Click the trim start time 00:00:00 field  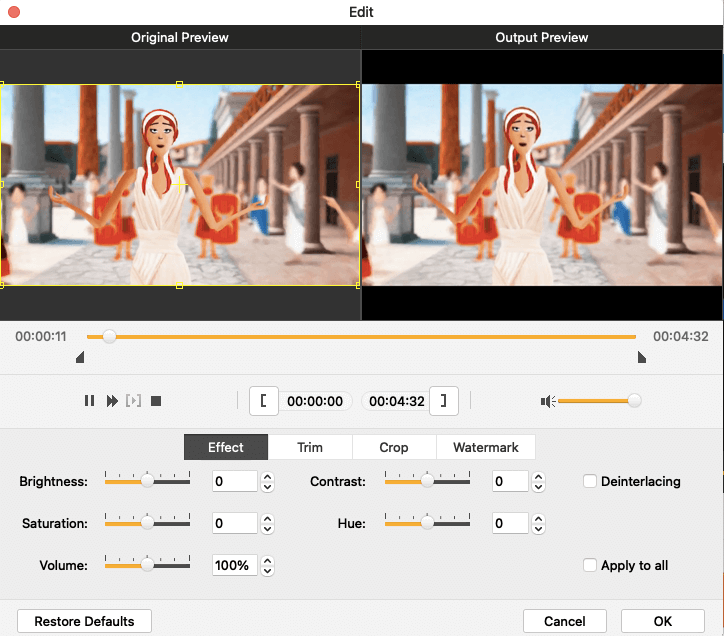point(315,401)
